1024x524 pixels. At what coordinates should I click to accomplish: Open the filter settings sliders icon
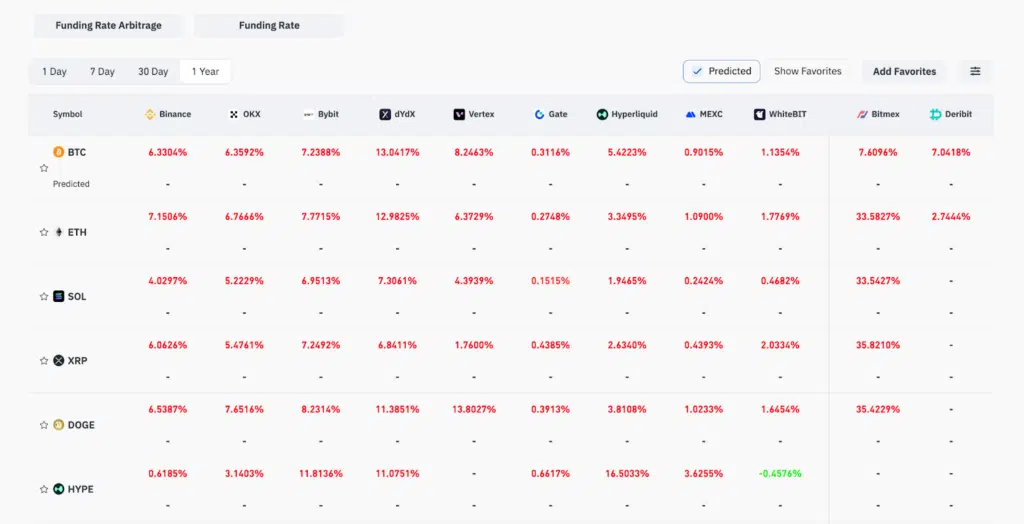pyautogui.click(x=975, y=71)
